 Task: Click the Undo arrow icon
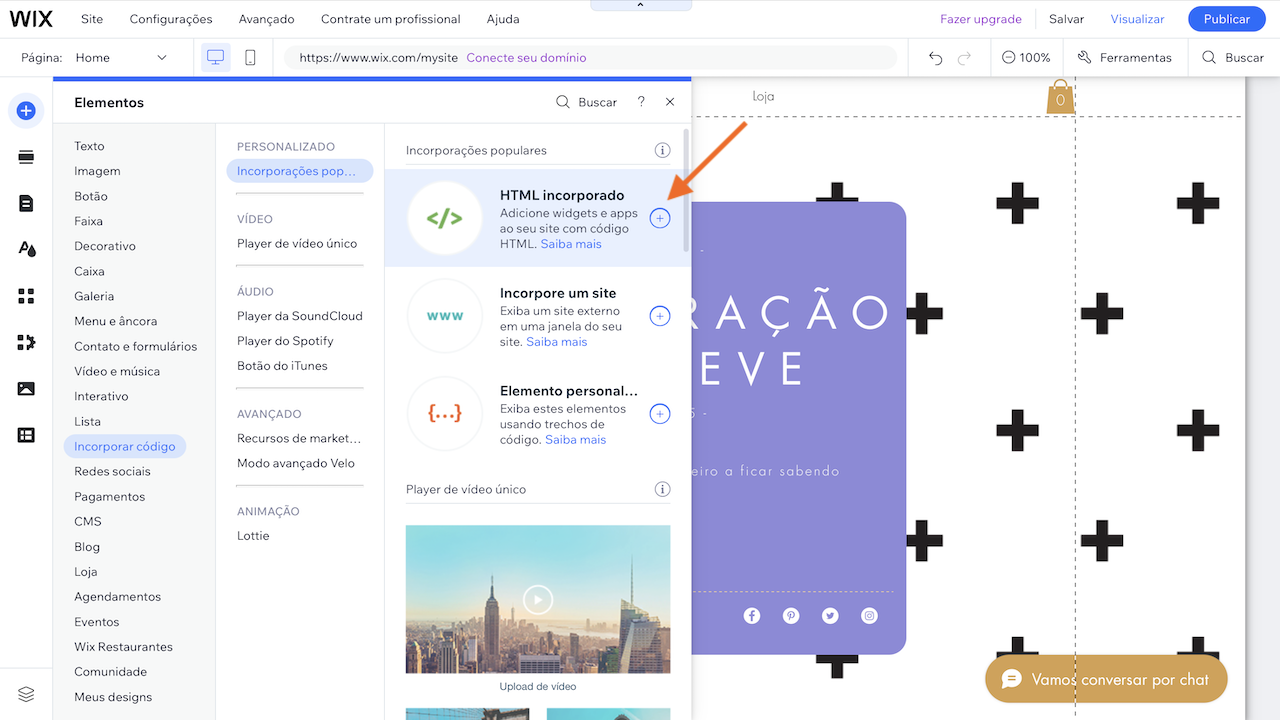pos(934,58)
